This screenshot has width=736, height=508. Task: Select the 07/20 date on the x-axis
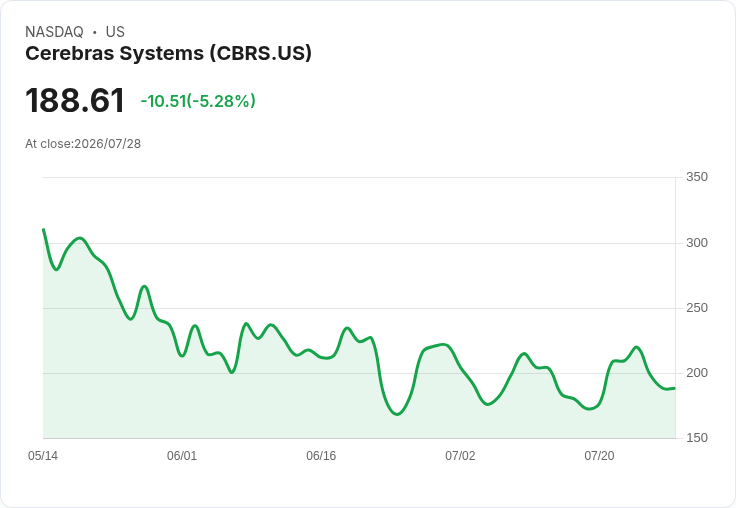pyautogui.click(x=599, y=455)
